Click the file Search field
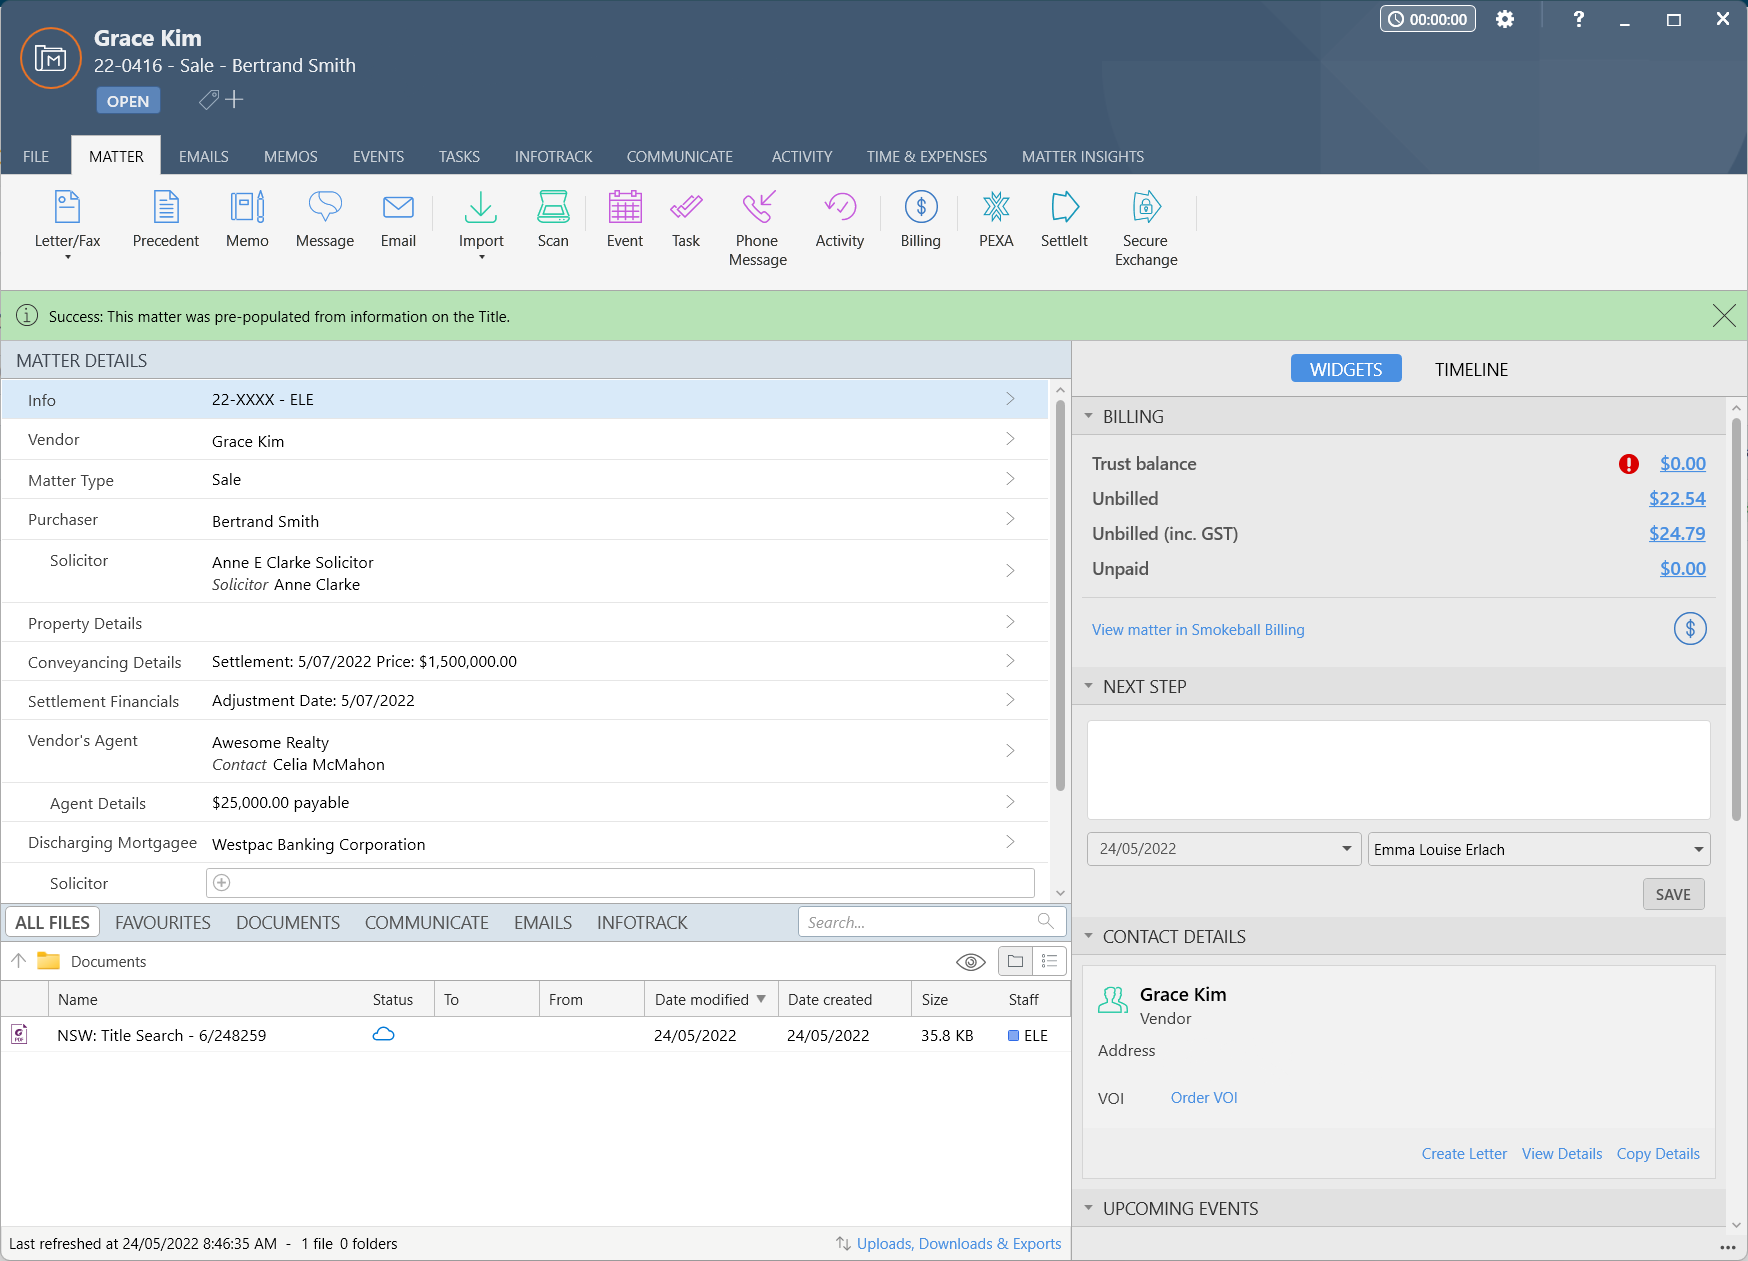Viewport: 1748px width, 1261px height. click(920, 922)
